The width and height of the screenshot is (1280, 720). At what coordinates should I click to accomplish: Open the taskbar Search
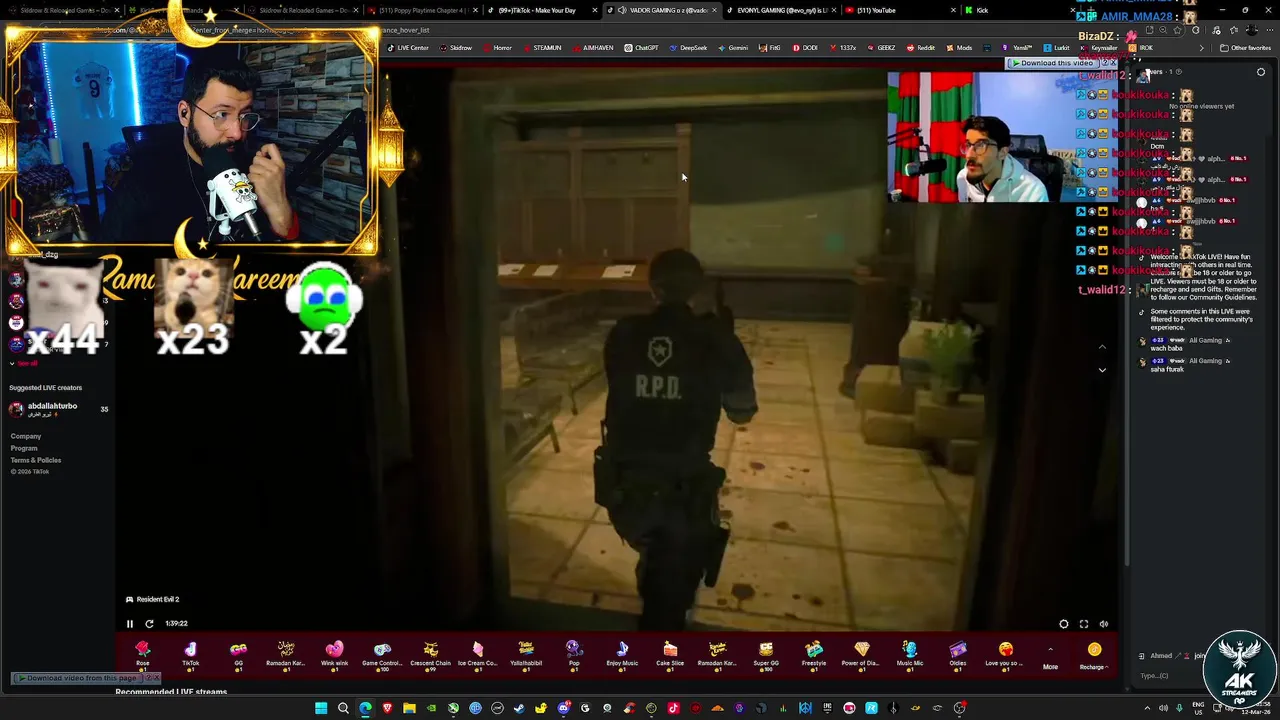(x=343, y=708)
